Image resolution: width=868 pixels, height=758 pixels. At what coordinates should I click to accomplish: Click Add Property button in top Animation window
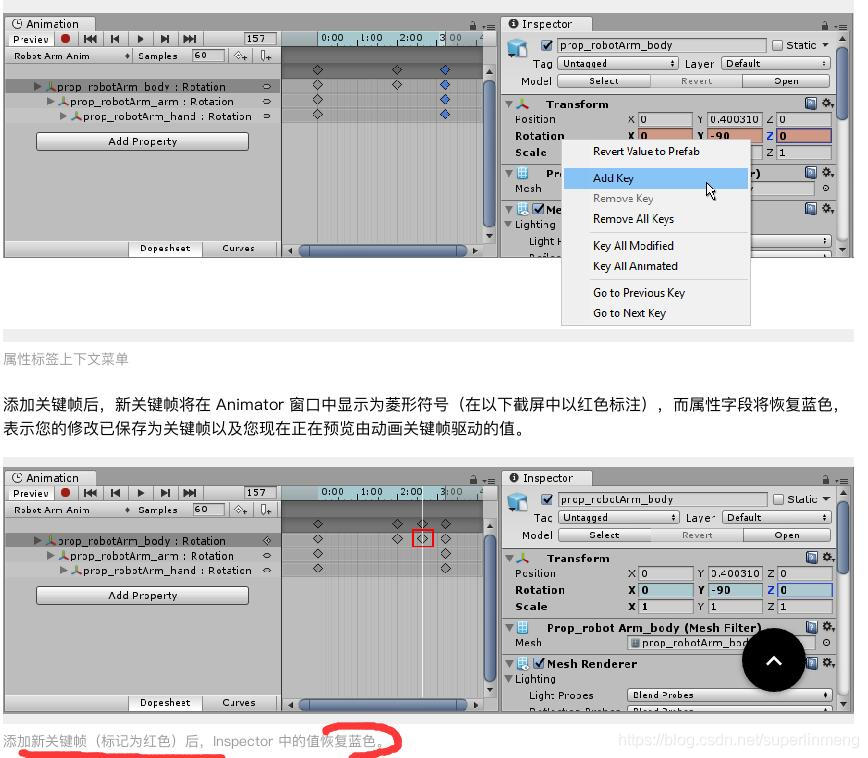pyautogui.click(x=142, y=141)
